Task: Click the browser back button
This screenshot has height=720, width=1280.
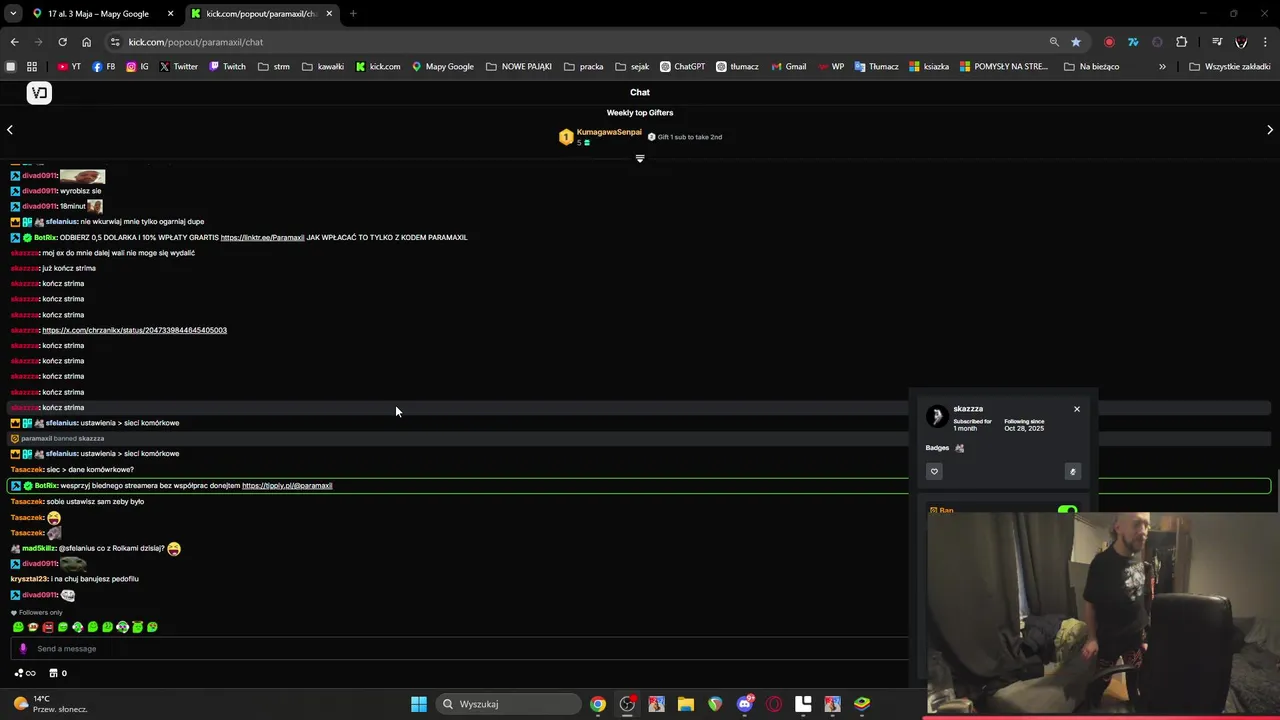Action: point(14,42)
